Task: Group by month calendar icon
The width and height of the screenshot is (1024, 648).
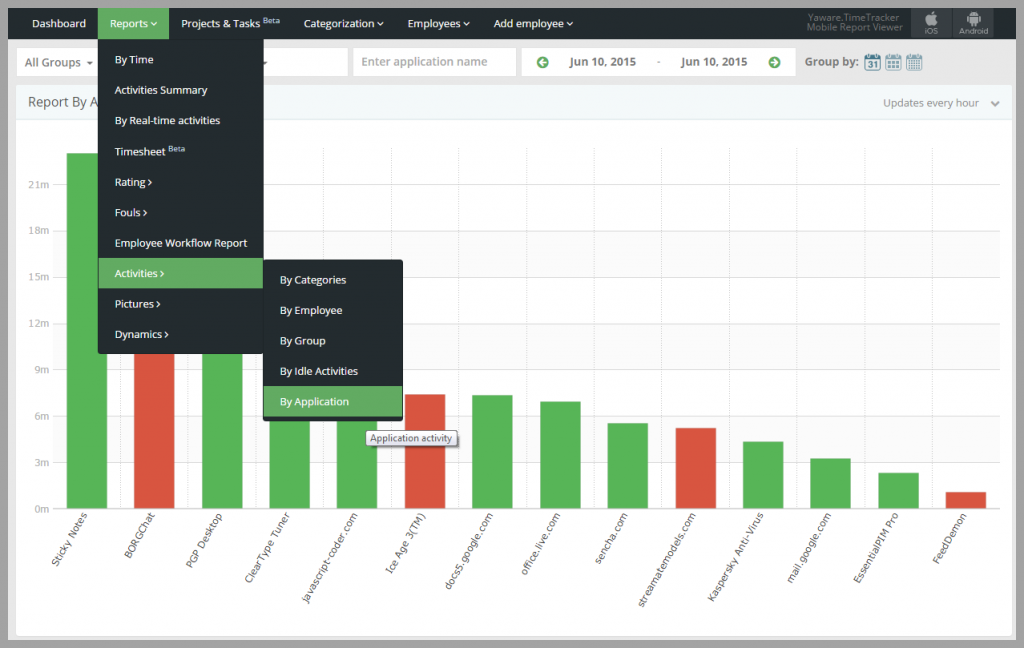Action: [914, 62]
